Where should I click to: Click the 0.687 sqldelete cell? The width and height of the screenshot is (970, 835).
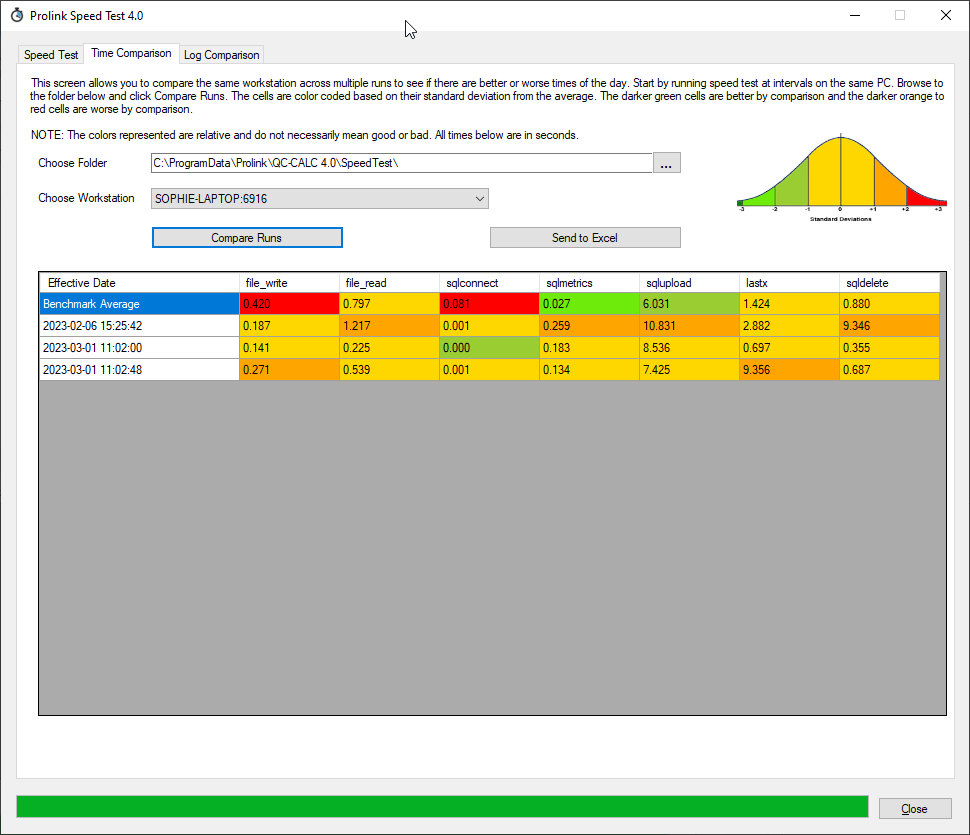[890, 370]
